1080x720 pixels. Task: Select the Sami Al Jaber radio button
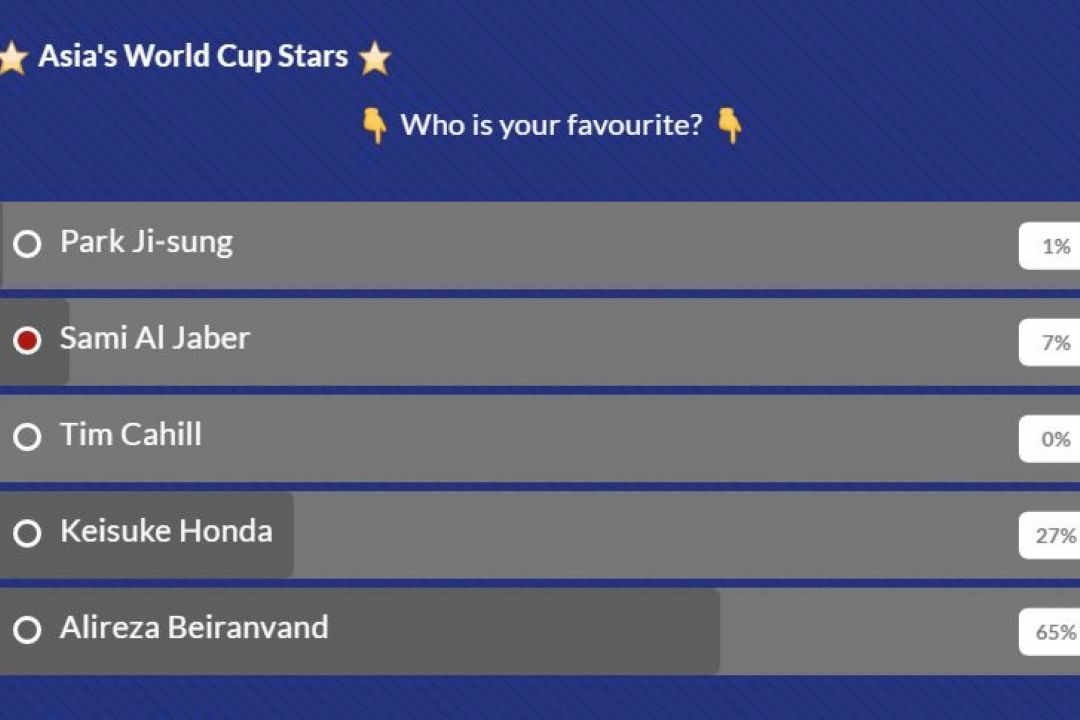28,340
